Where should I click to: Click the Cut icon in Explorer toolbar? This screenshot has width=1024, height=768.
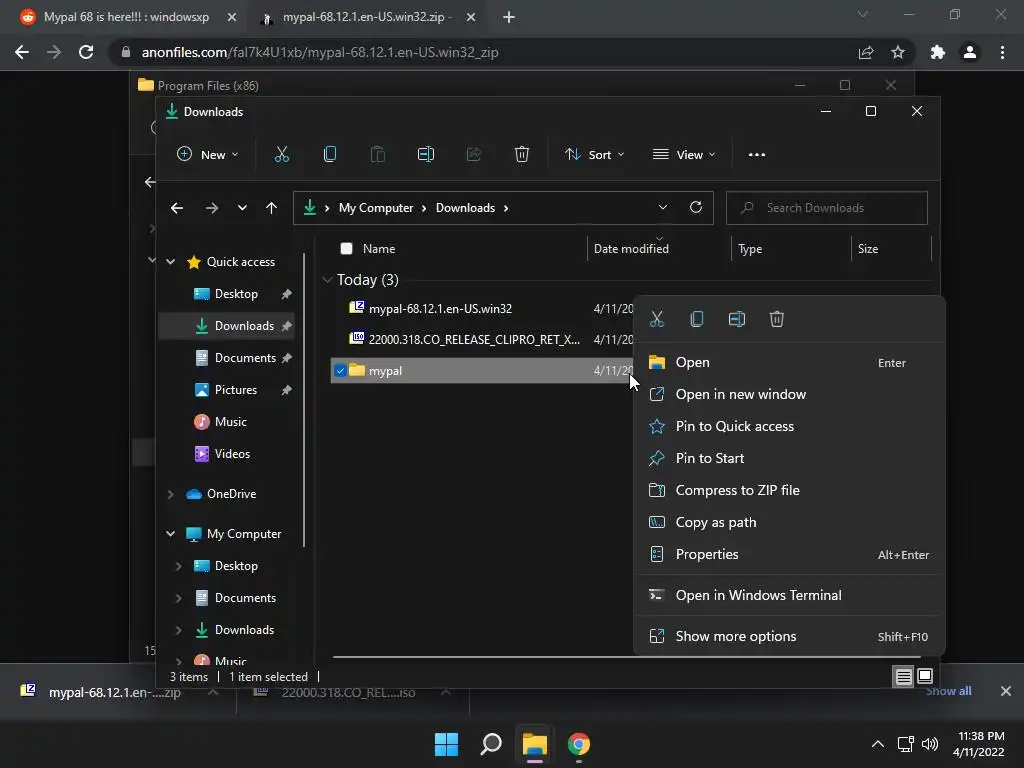point(281,155)
